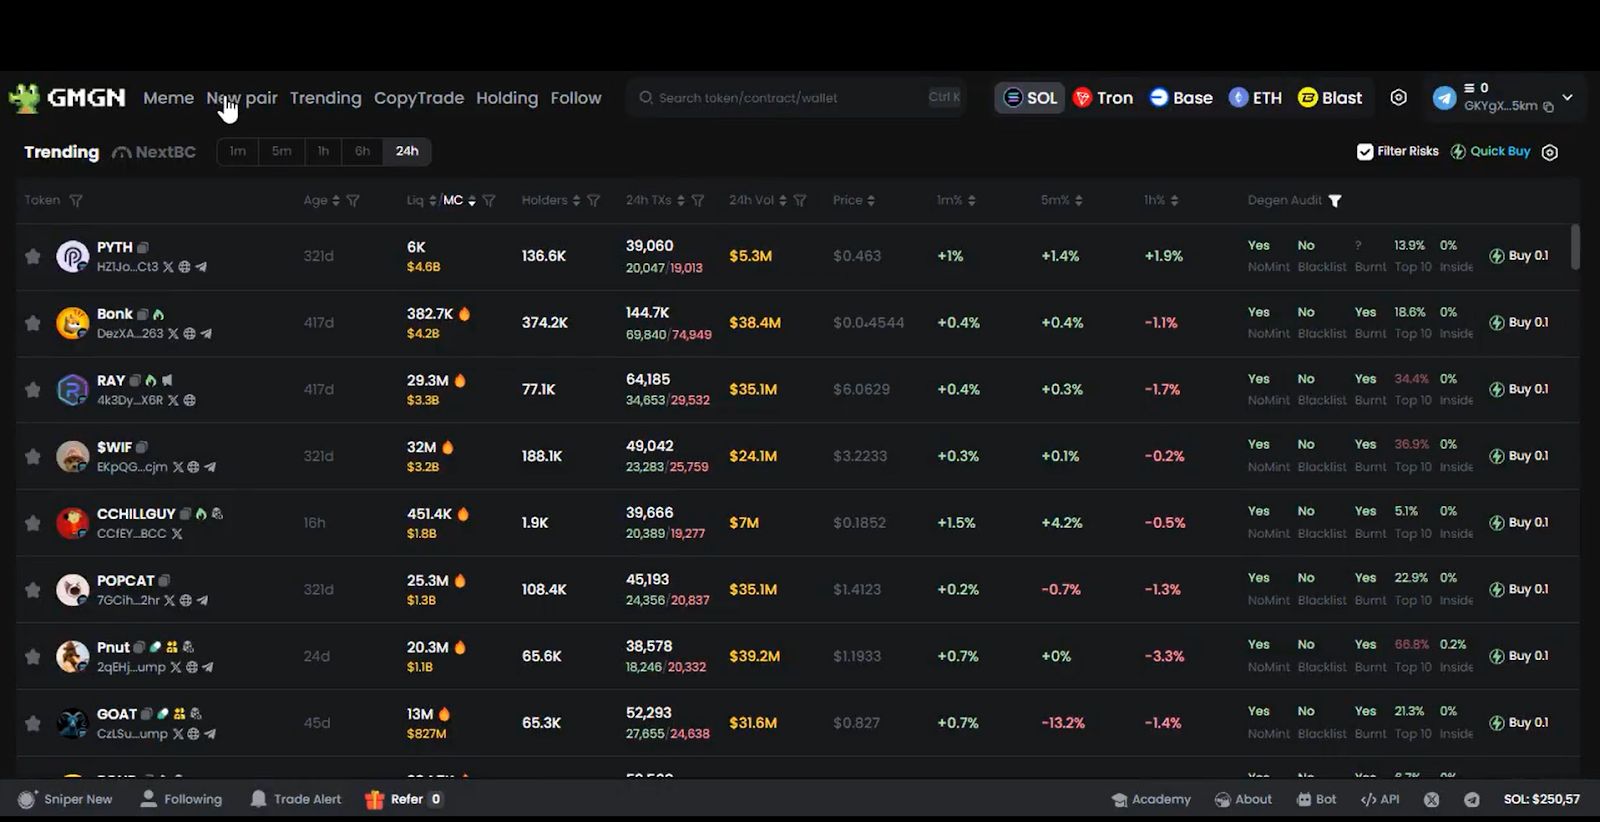The width and height of the screenshot is (1600, 822).
Task: Star the RAY token
Action: [33, 389]
